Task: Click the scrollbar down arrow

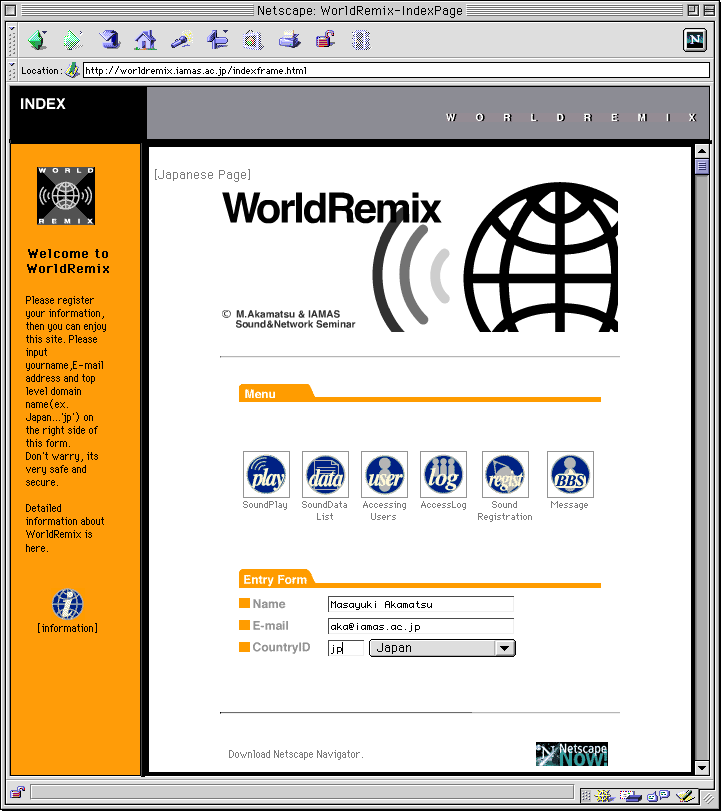Action: coord(701,768)
